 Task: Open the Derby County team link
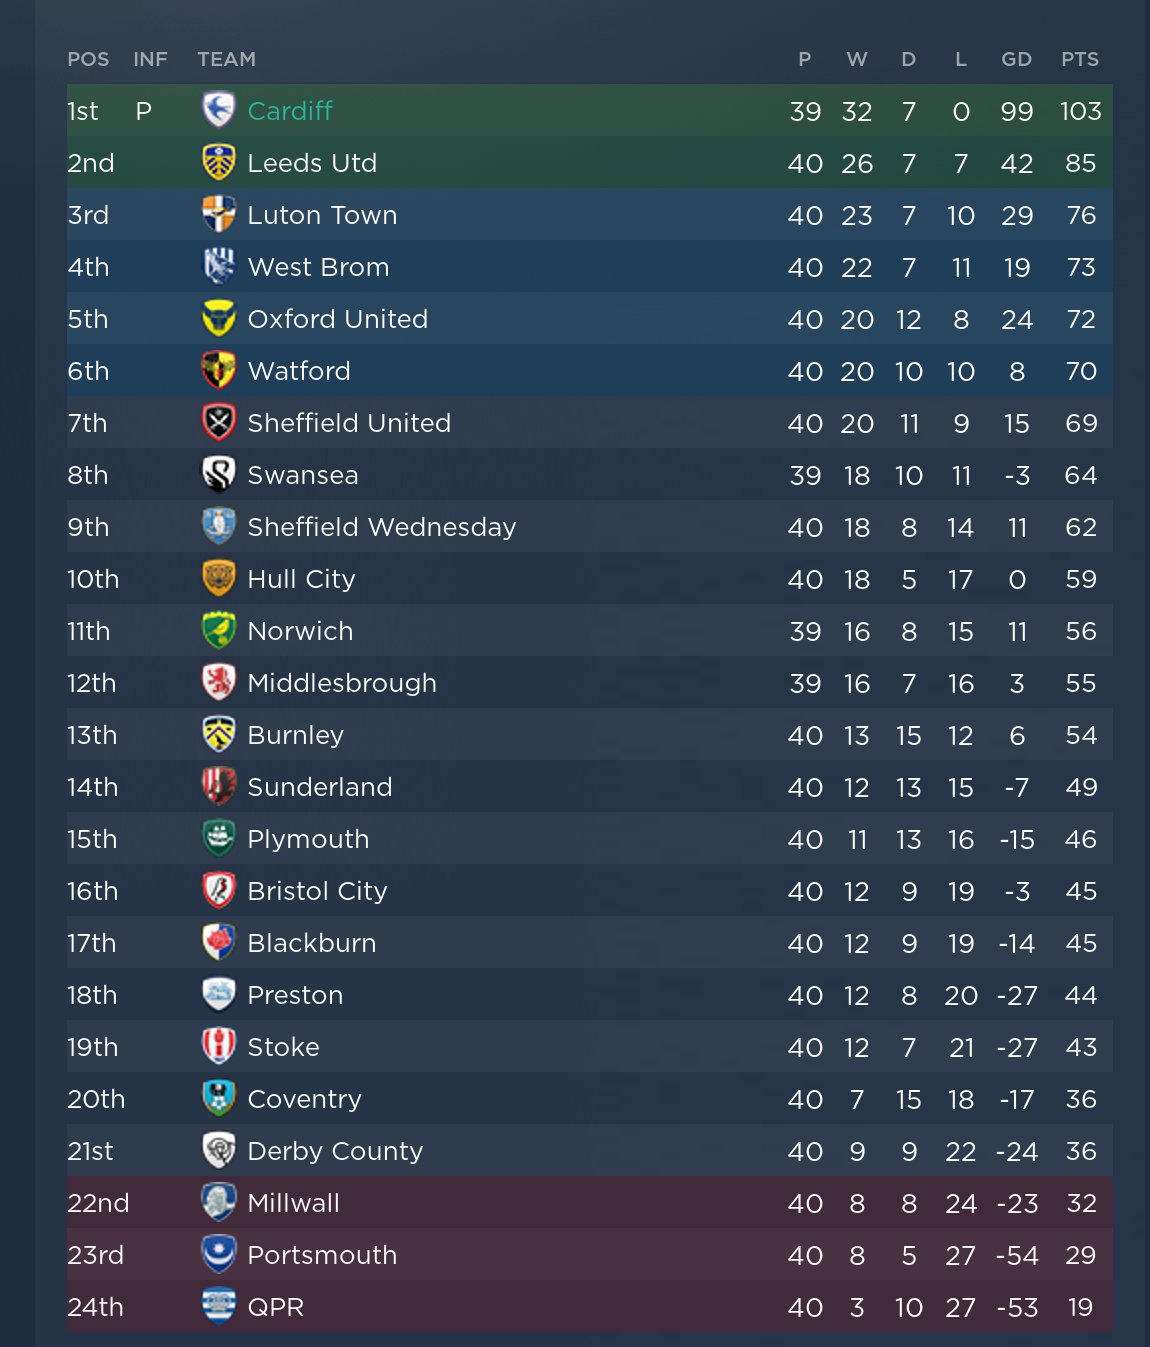[335, 1151]
